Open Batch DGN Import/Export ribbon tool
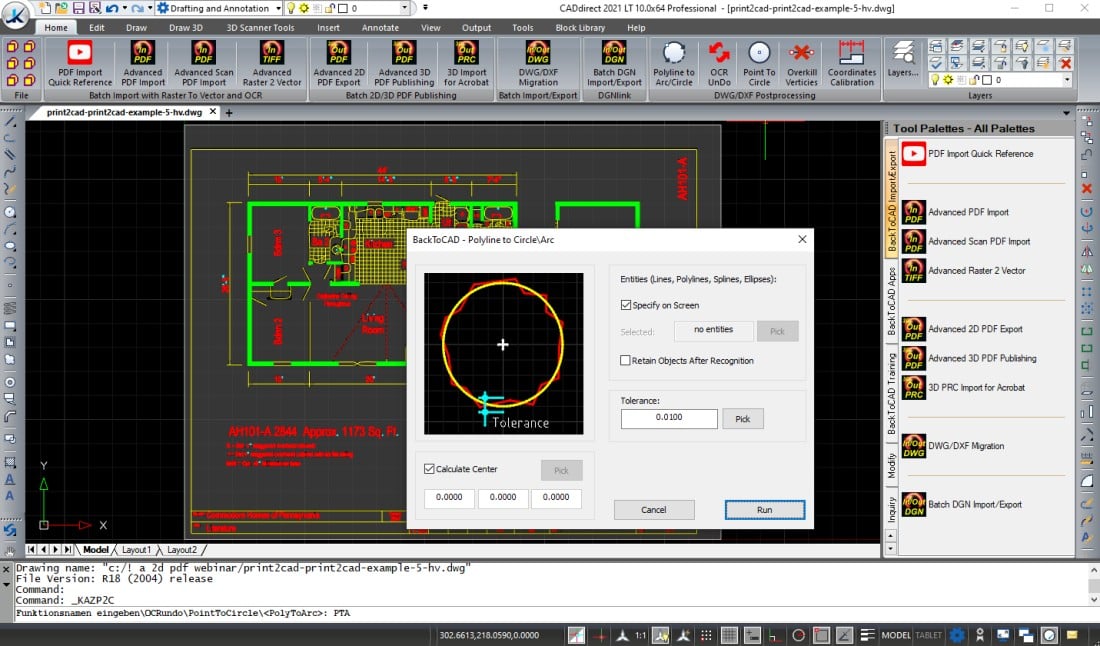Viewport: 1100px width, 646px height. coord(614,63)
